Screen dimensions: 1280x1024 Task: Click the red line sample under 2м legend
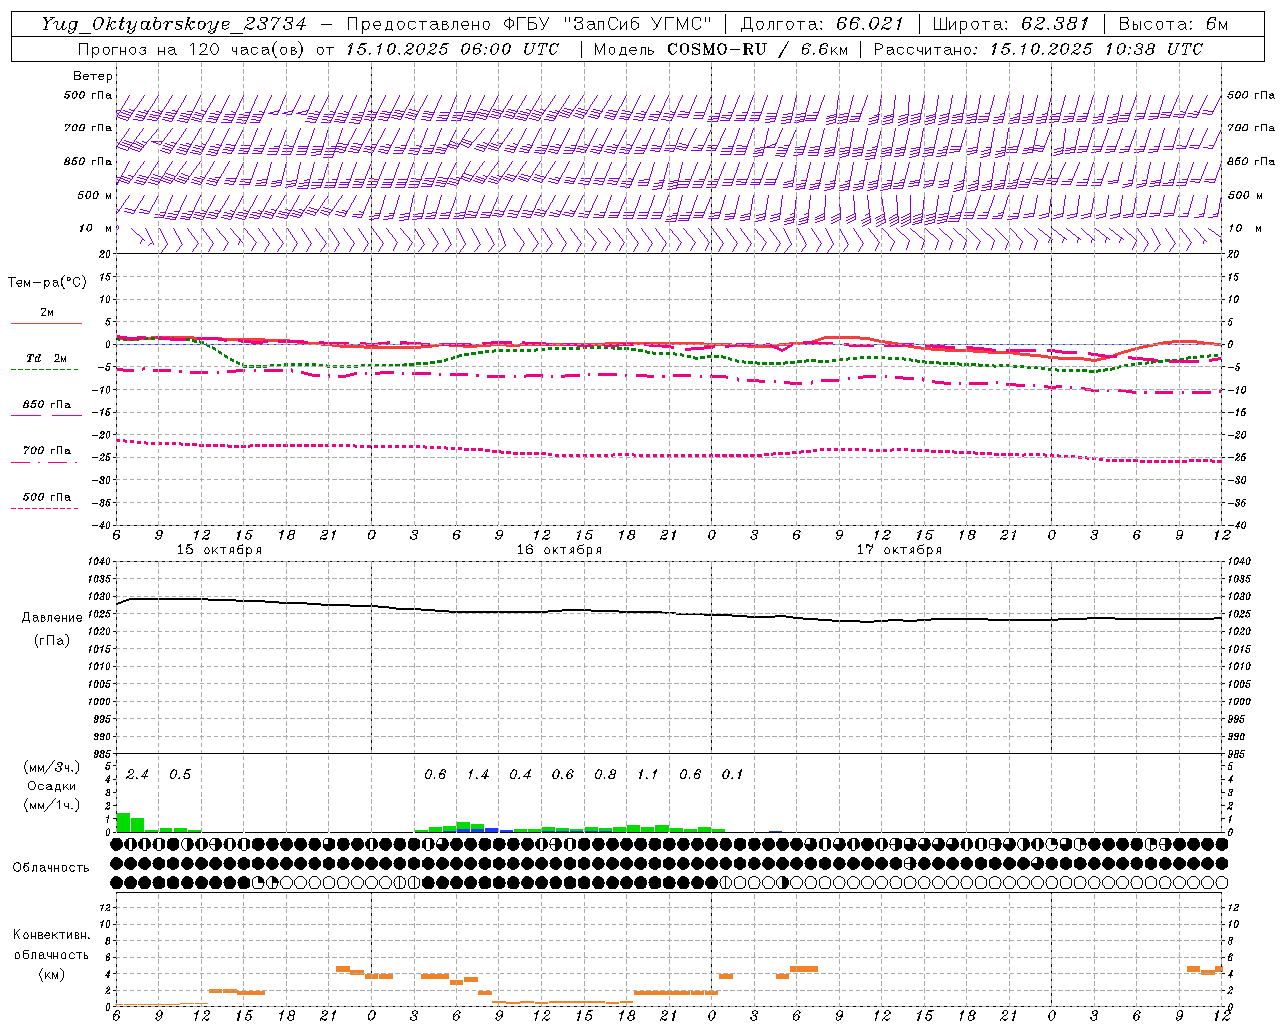[x=46, y=324]
